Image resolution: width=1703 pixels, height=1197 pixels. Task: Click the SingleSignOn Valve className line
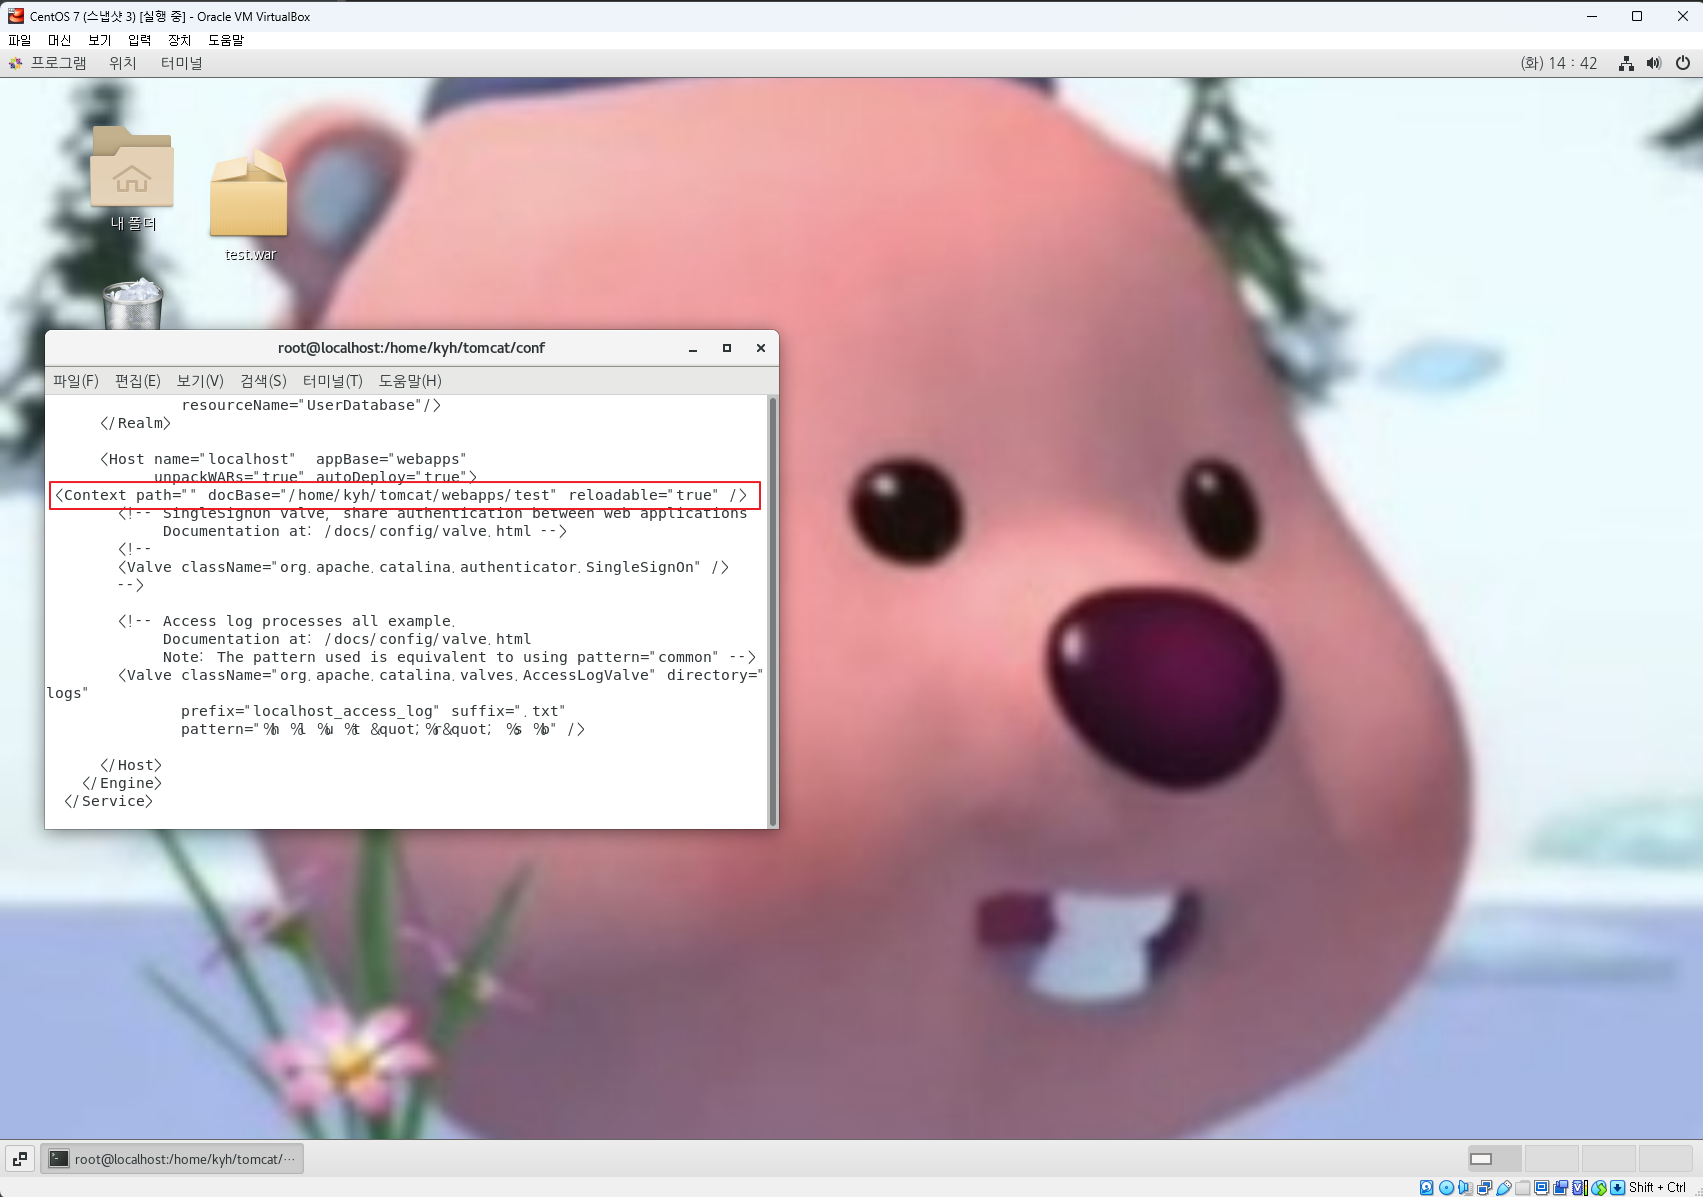click(x=423, y=567)
